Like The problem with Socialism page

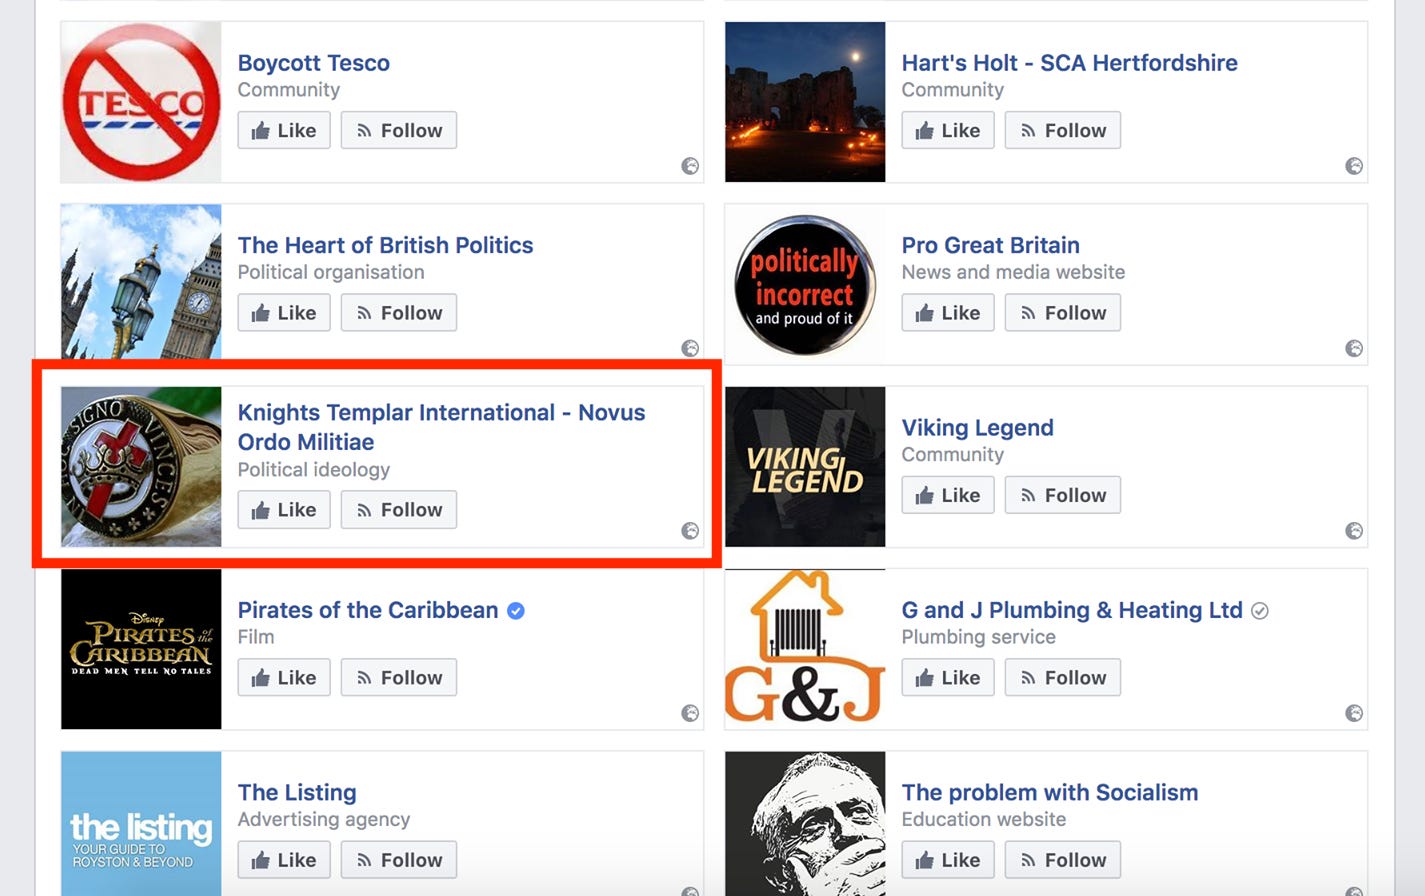[948, 860]
